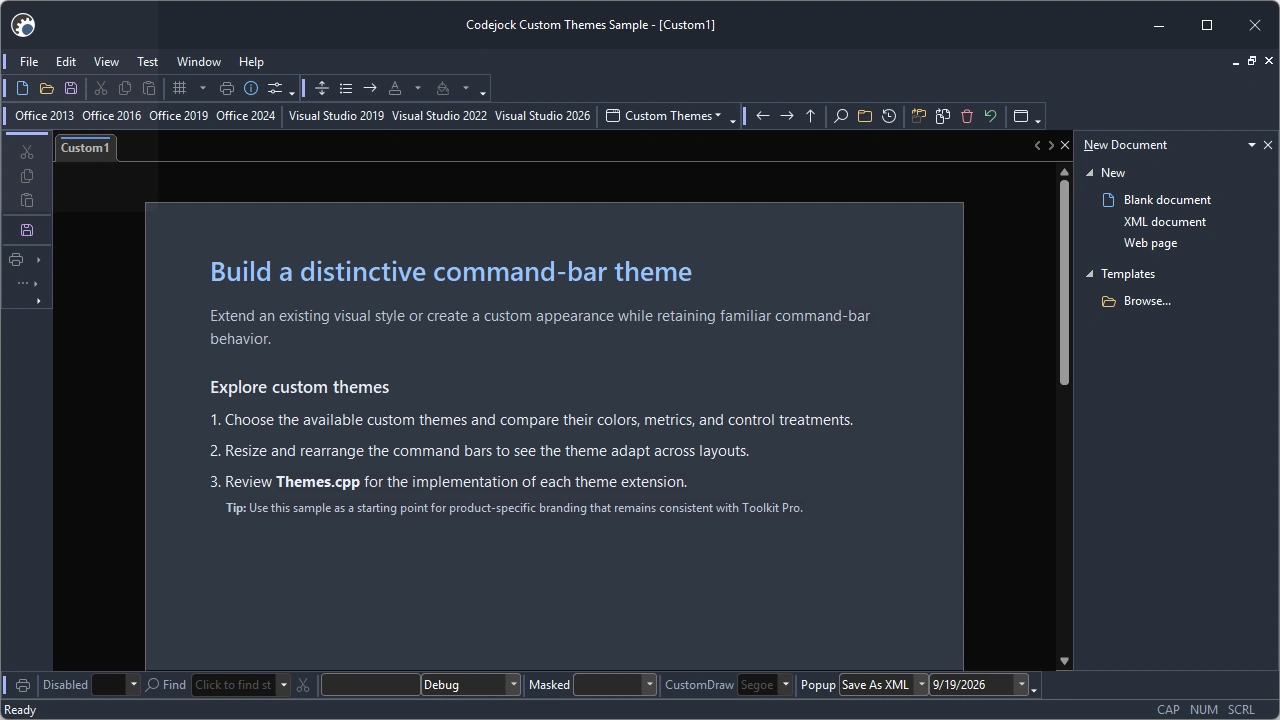Screen dimensions: 1280x720
Task: Apply the Visual Studio 2022 theme
Action: click(439, 116)
